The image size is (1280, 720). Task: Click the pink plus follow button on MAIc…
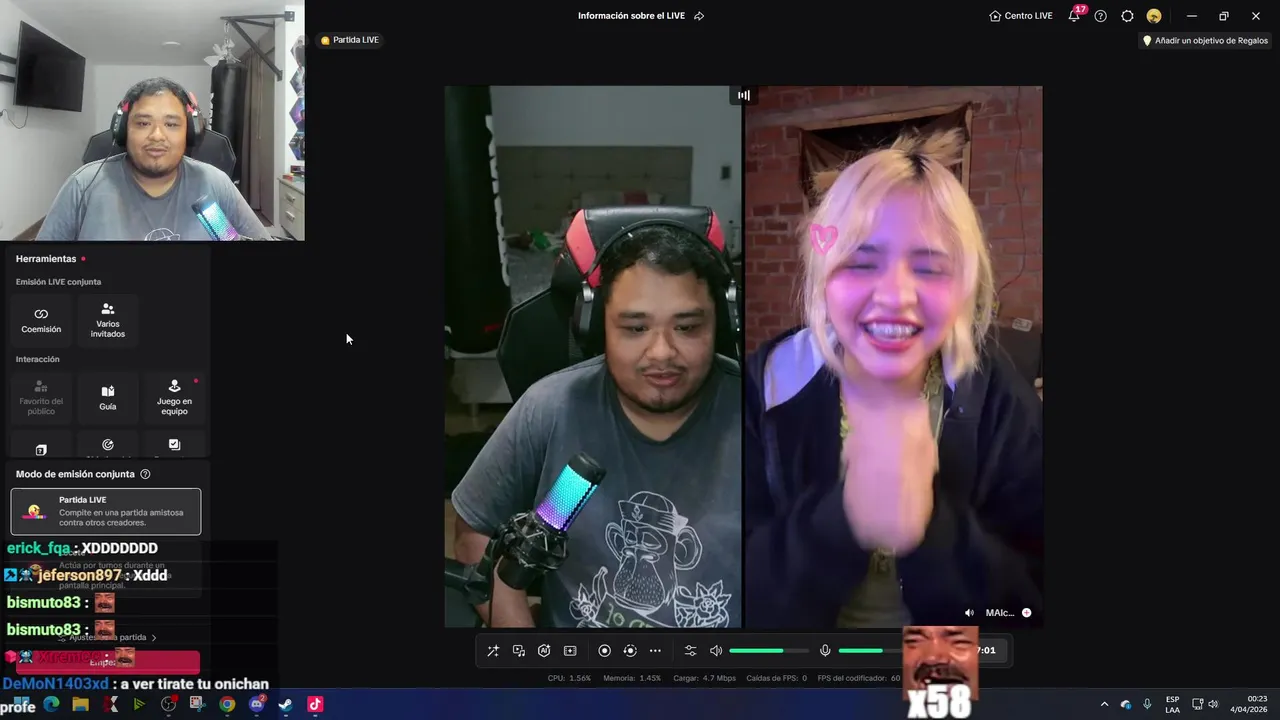1026,613
